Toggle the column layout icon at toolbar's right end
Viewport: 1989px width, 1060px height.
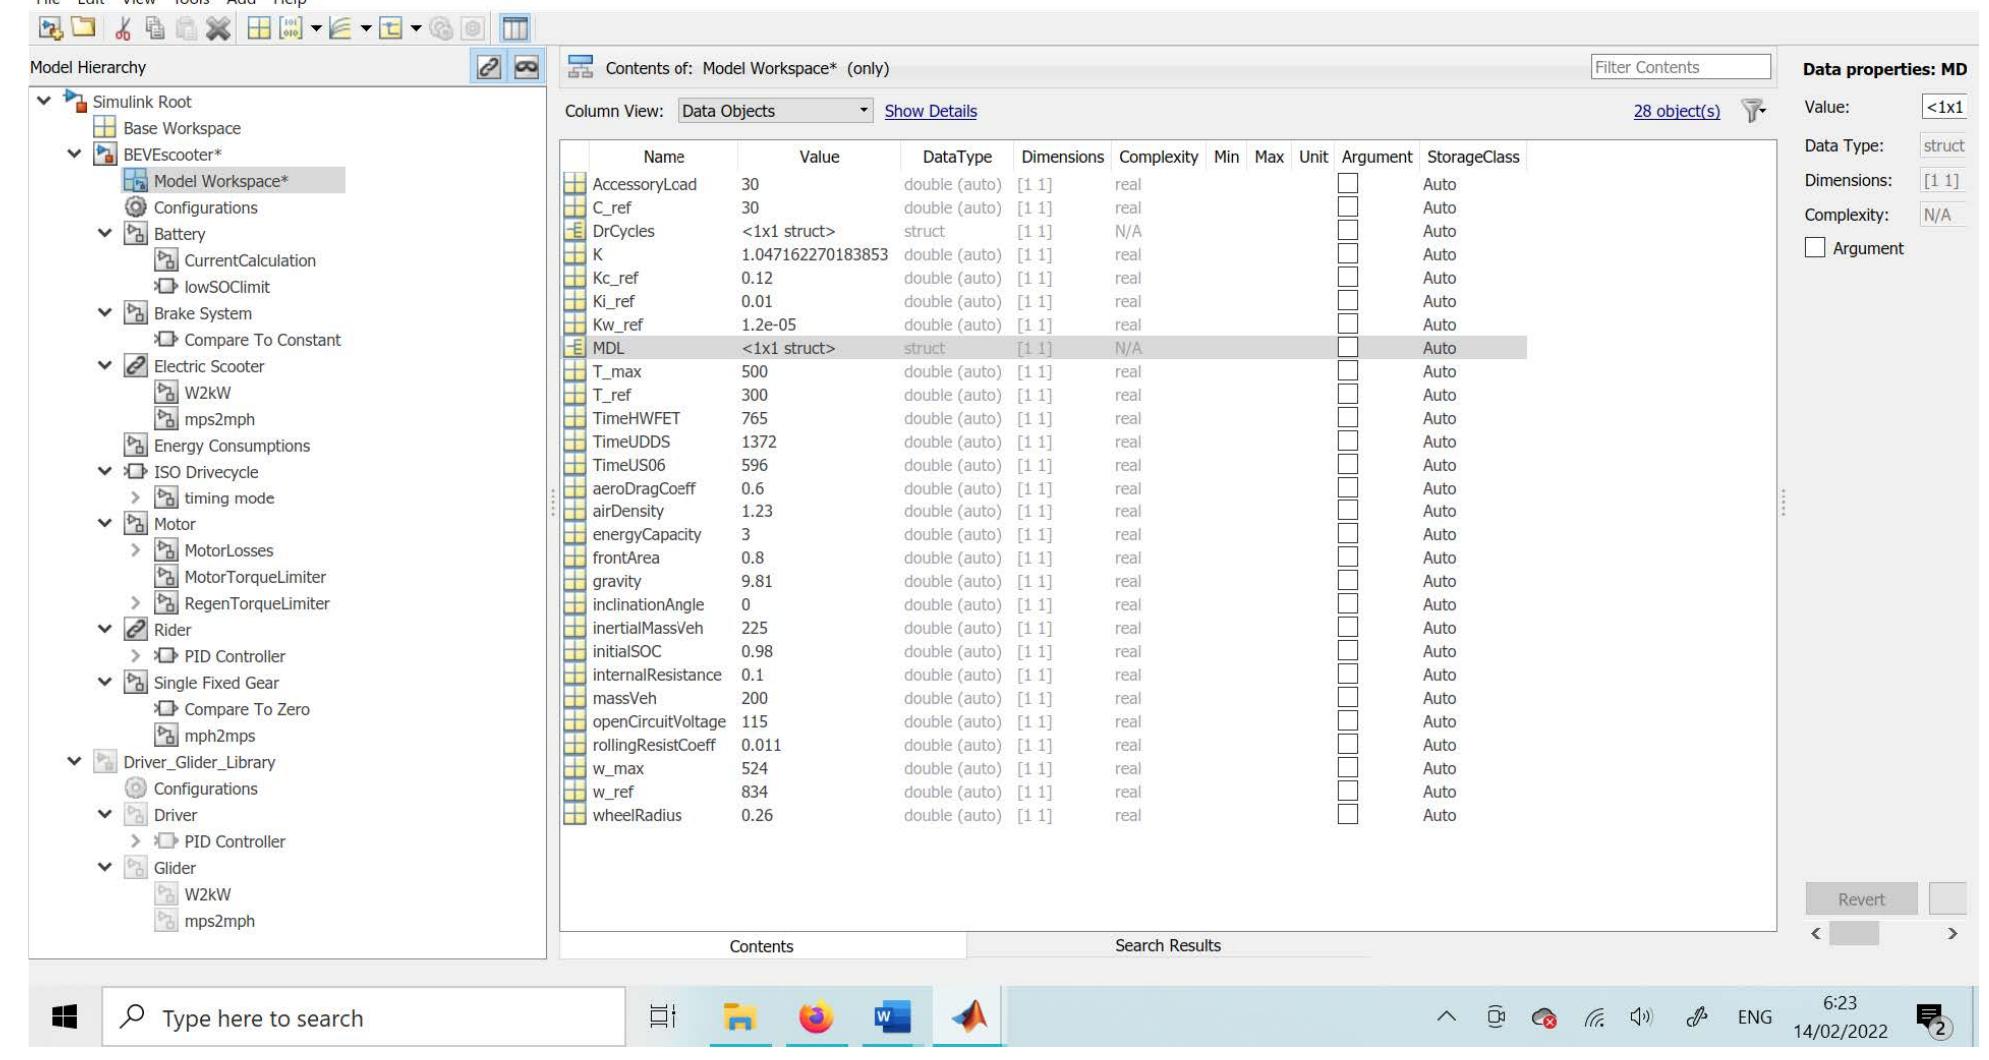[518, 30]
